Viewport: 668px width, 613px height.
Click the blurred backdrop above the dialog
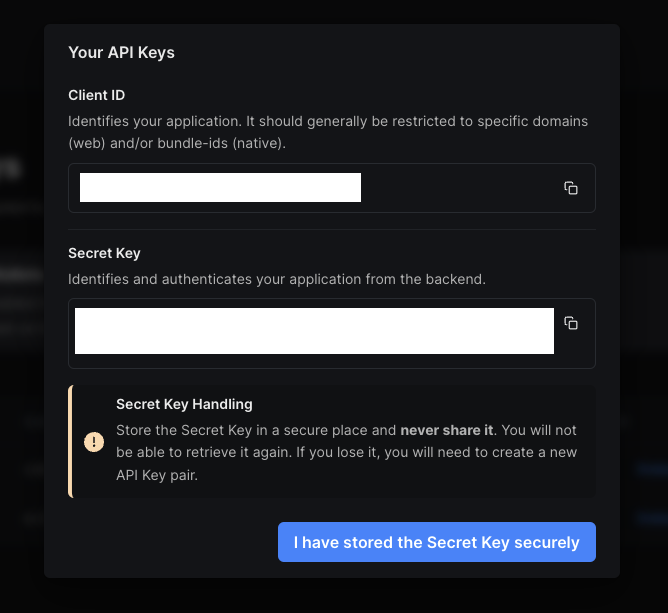tap(332, 12)
